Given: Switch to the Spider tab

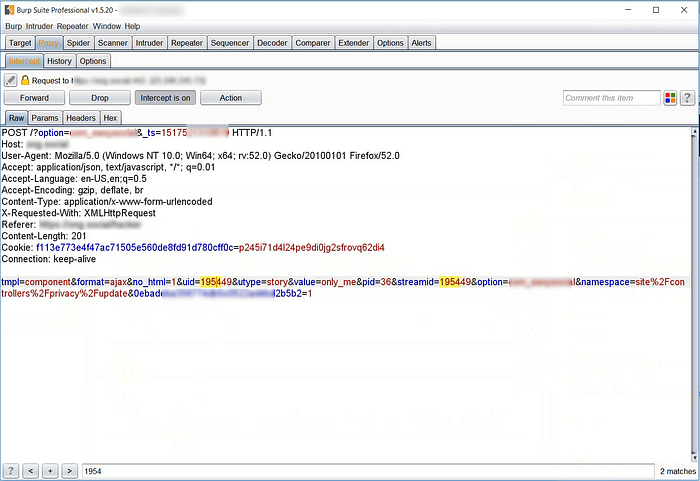Looking at the screenshot, I should tap(78, 43).
